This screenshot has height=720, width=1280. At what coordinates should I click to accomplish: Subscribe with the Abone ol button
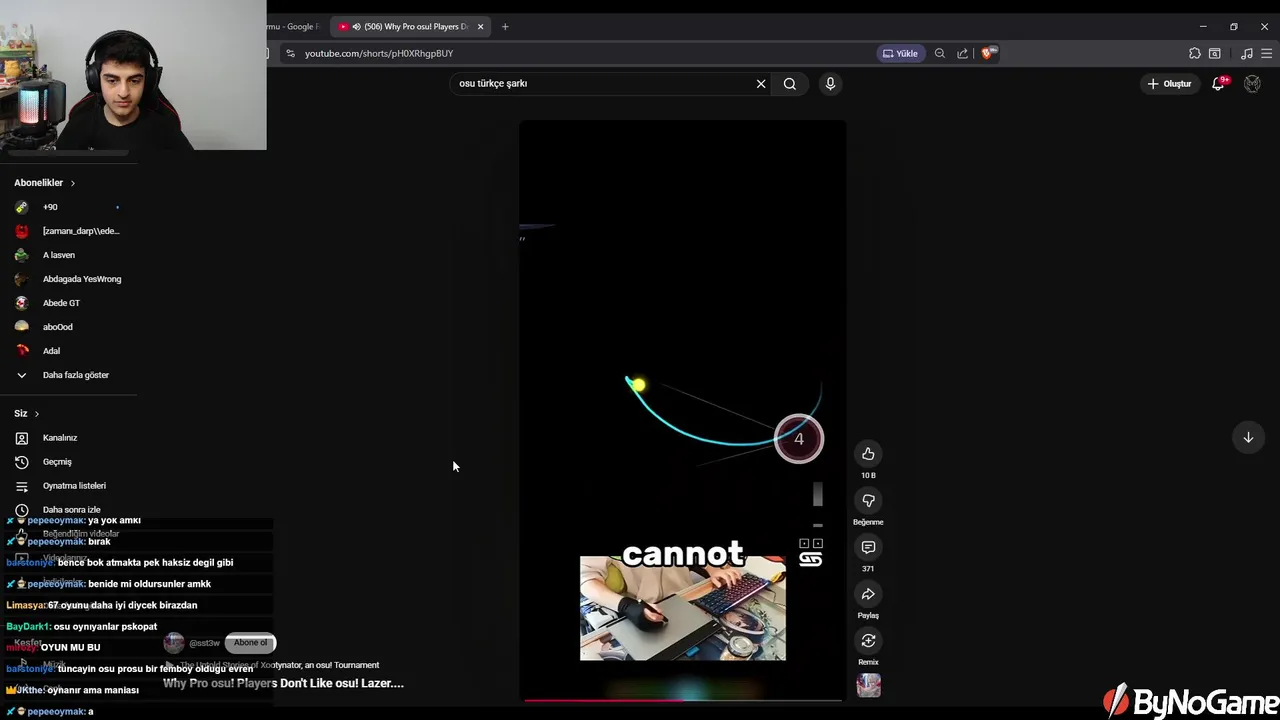click(250, 643)
